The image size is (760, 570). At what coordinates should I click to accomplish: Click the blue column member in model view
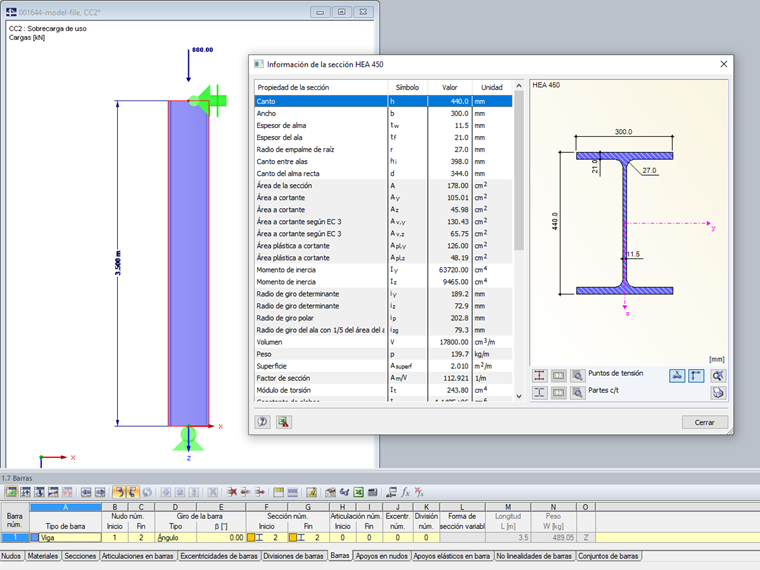click(189, 263)
